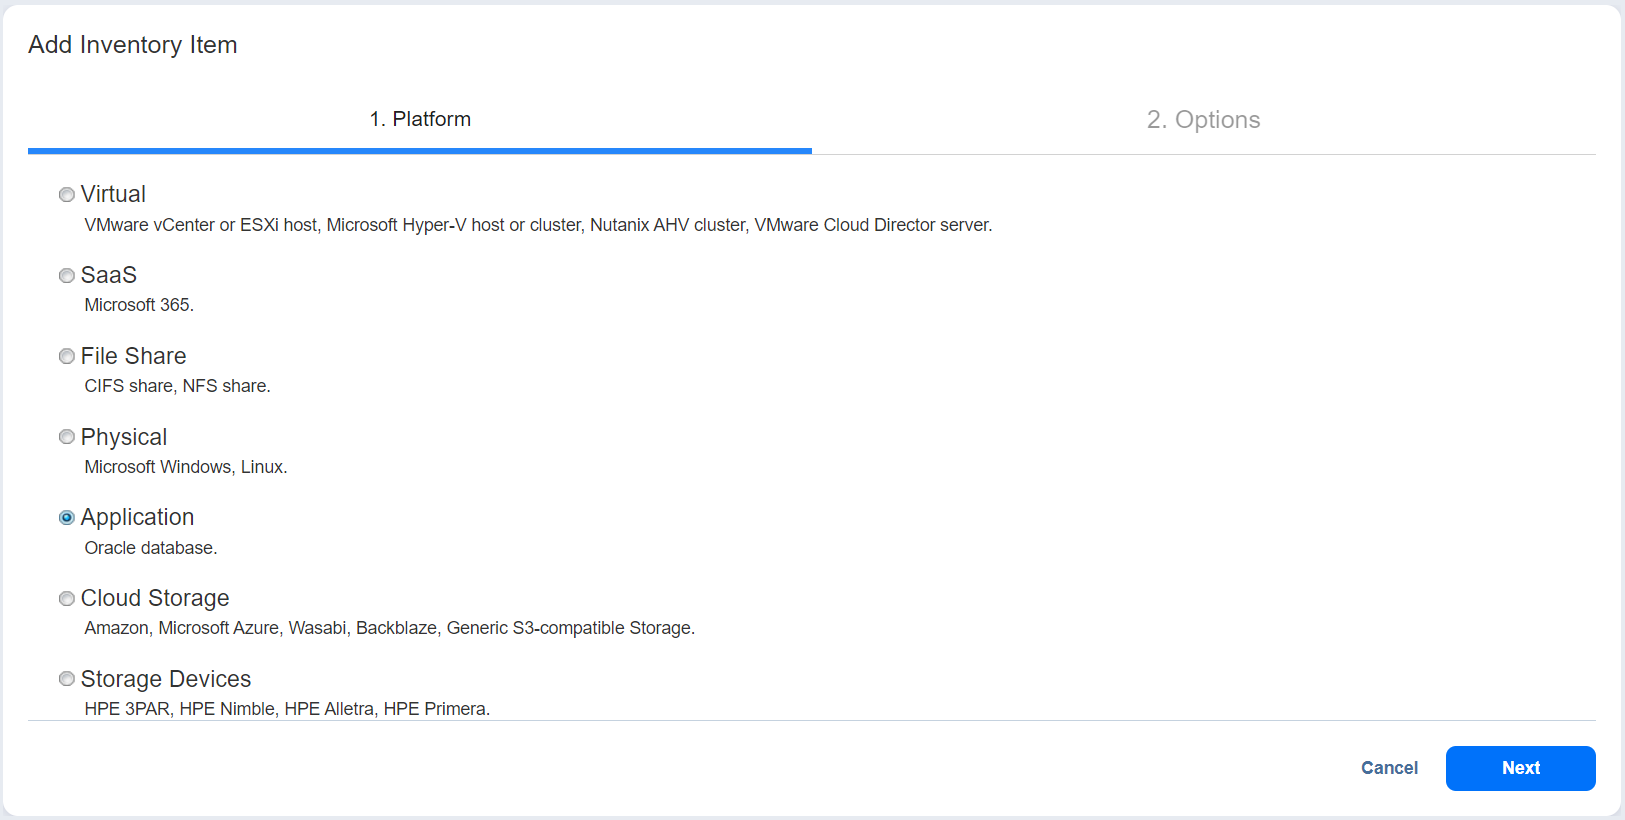The height and width of the screenshot is (820, 1625).
Task: Click the Cloud Storage label text
Action: 155,598
